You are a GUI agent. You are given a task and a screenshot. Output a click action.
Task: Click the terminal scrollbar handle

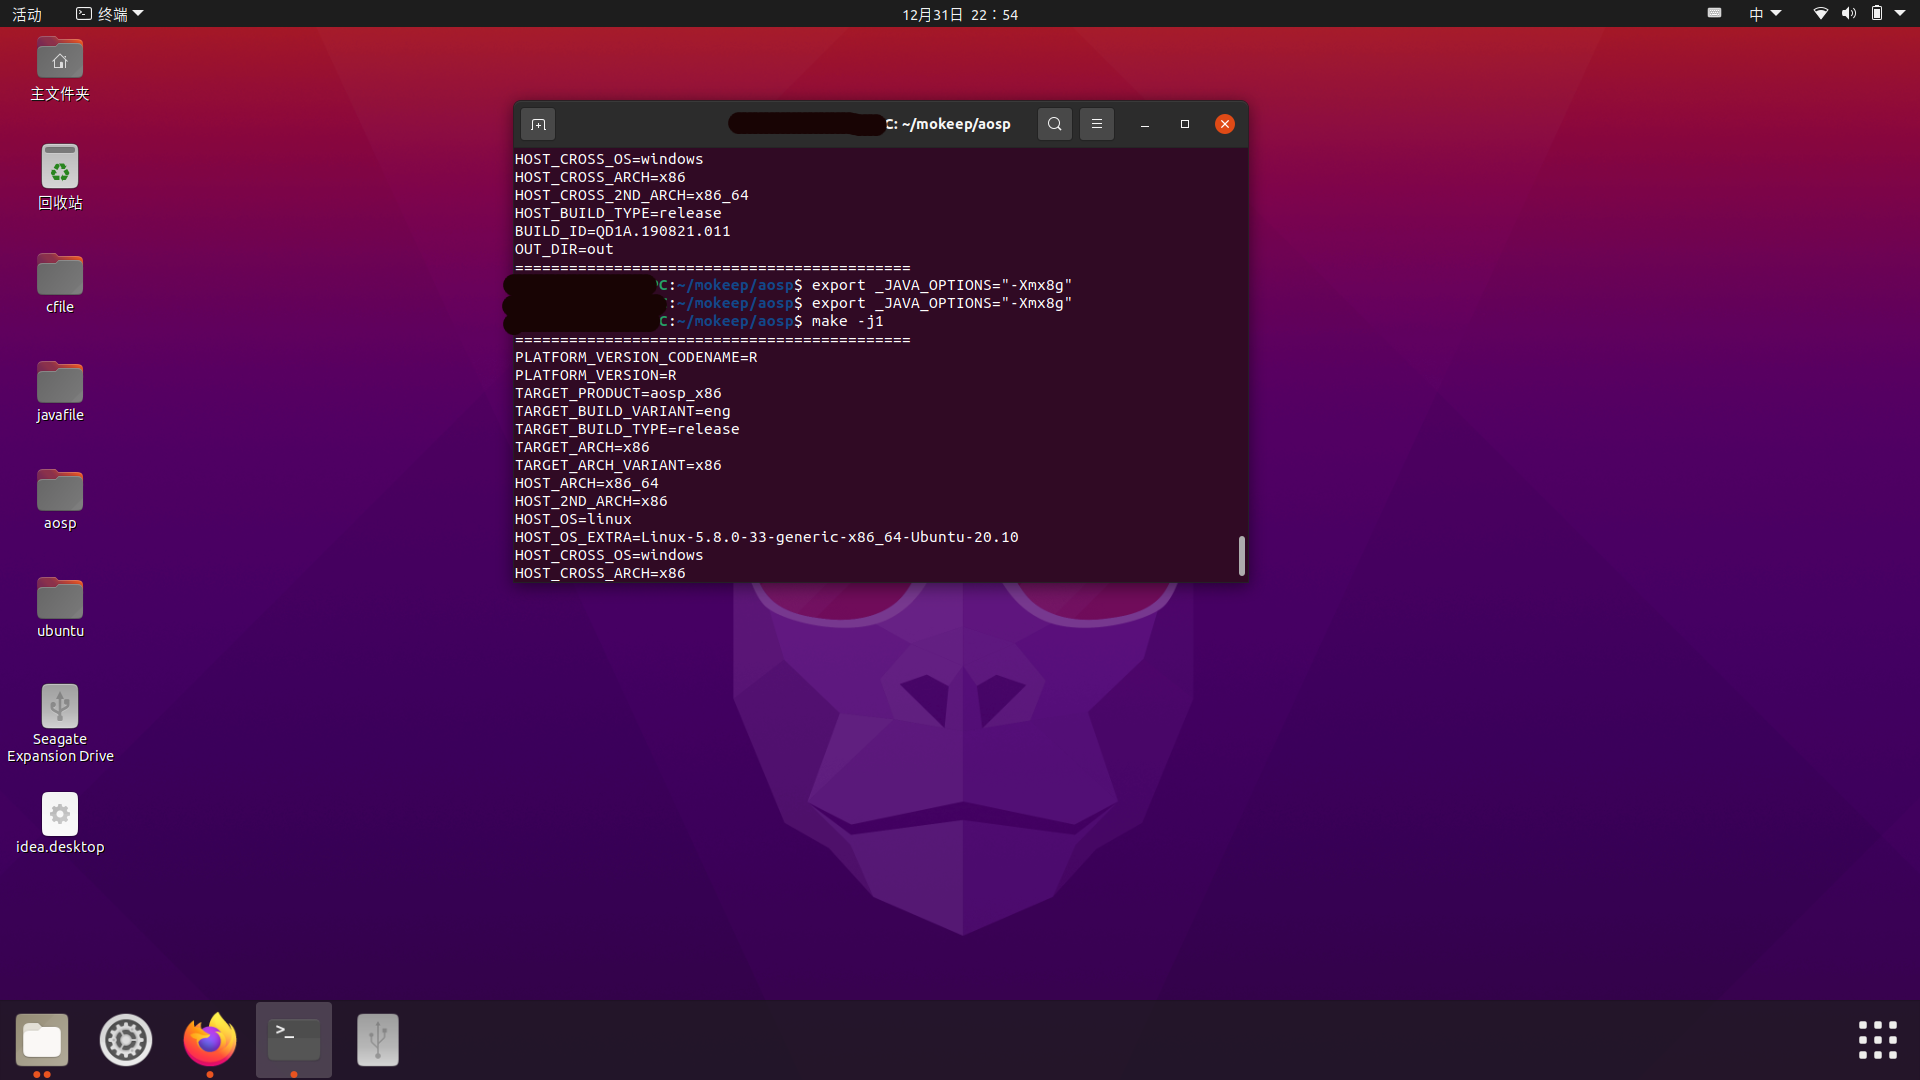(x=1241, y=556)
